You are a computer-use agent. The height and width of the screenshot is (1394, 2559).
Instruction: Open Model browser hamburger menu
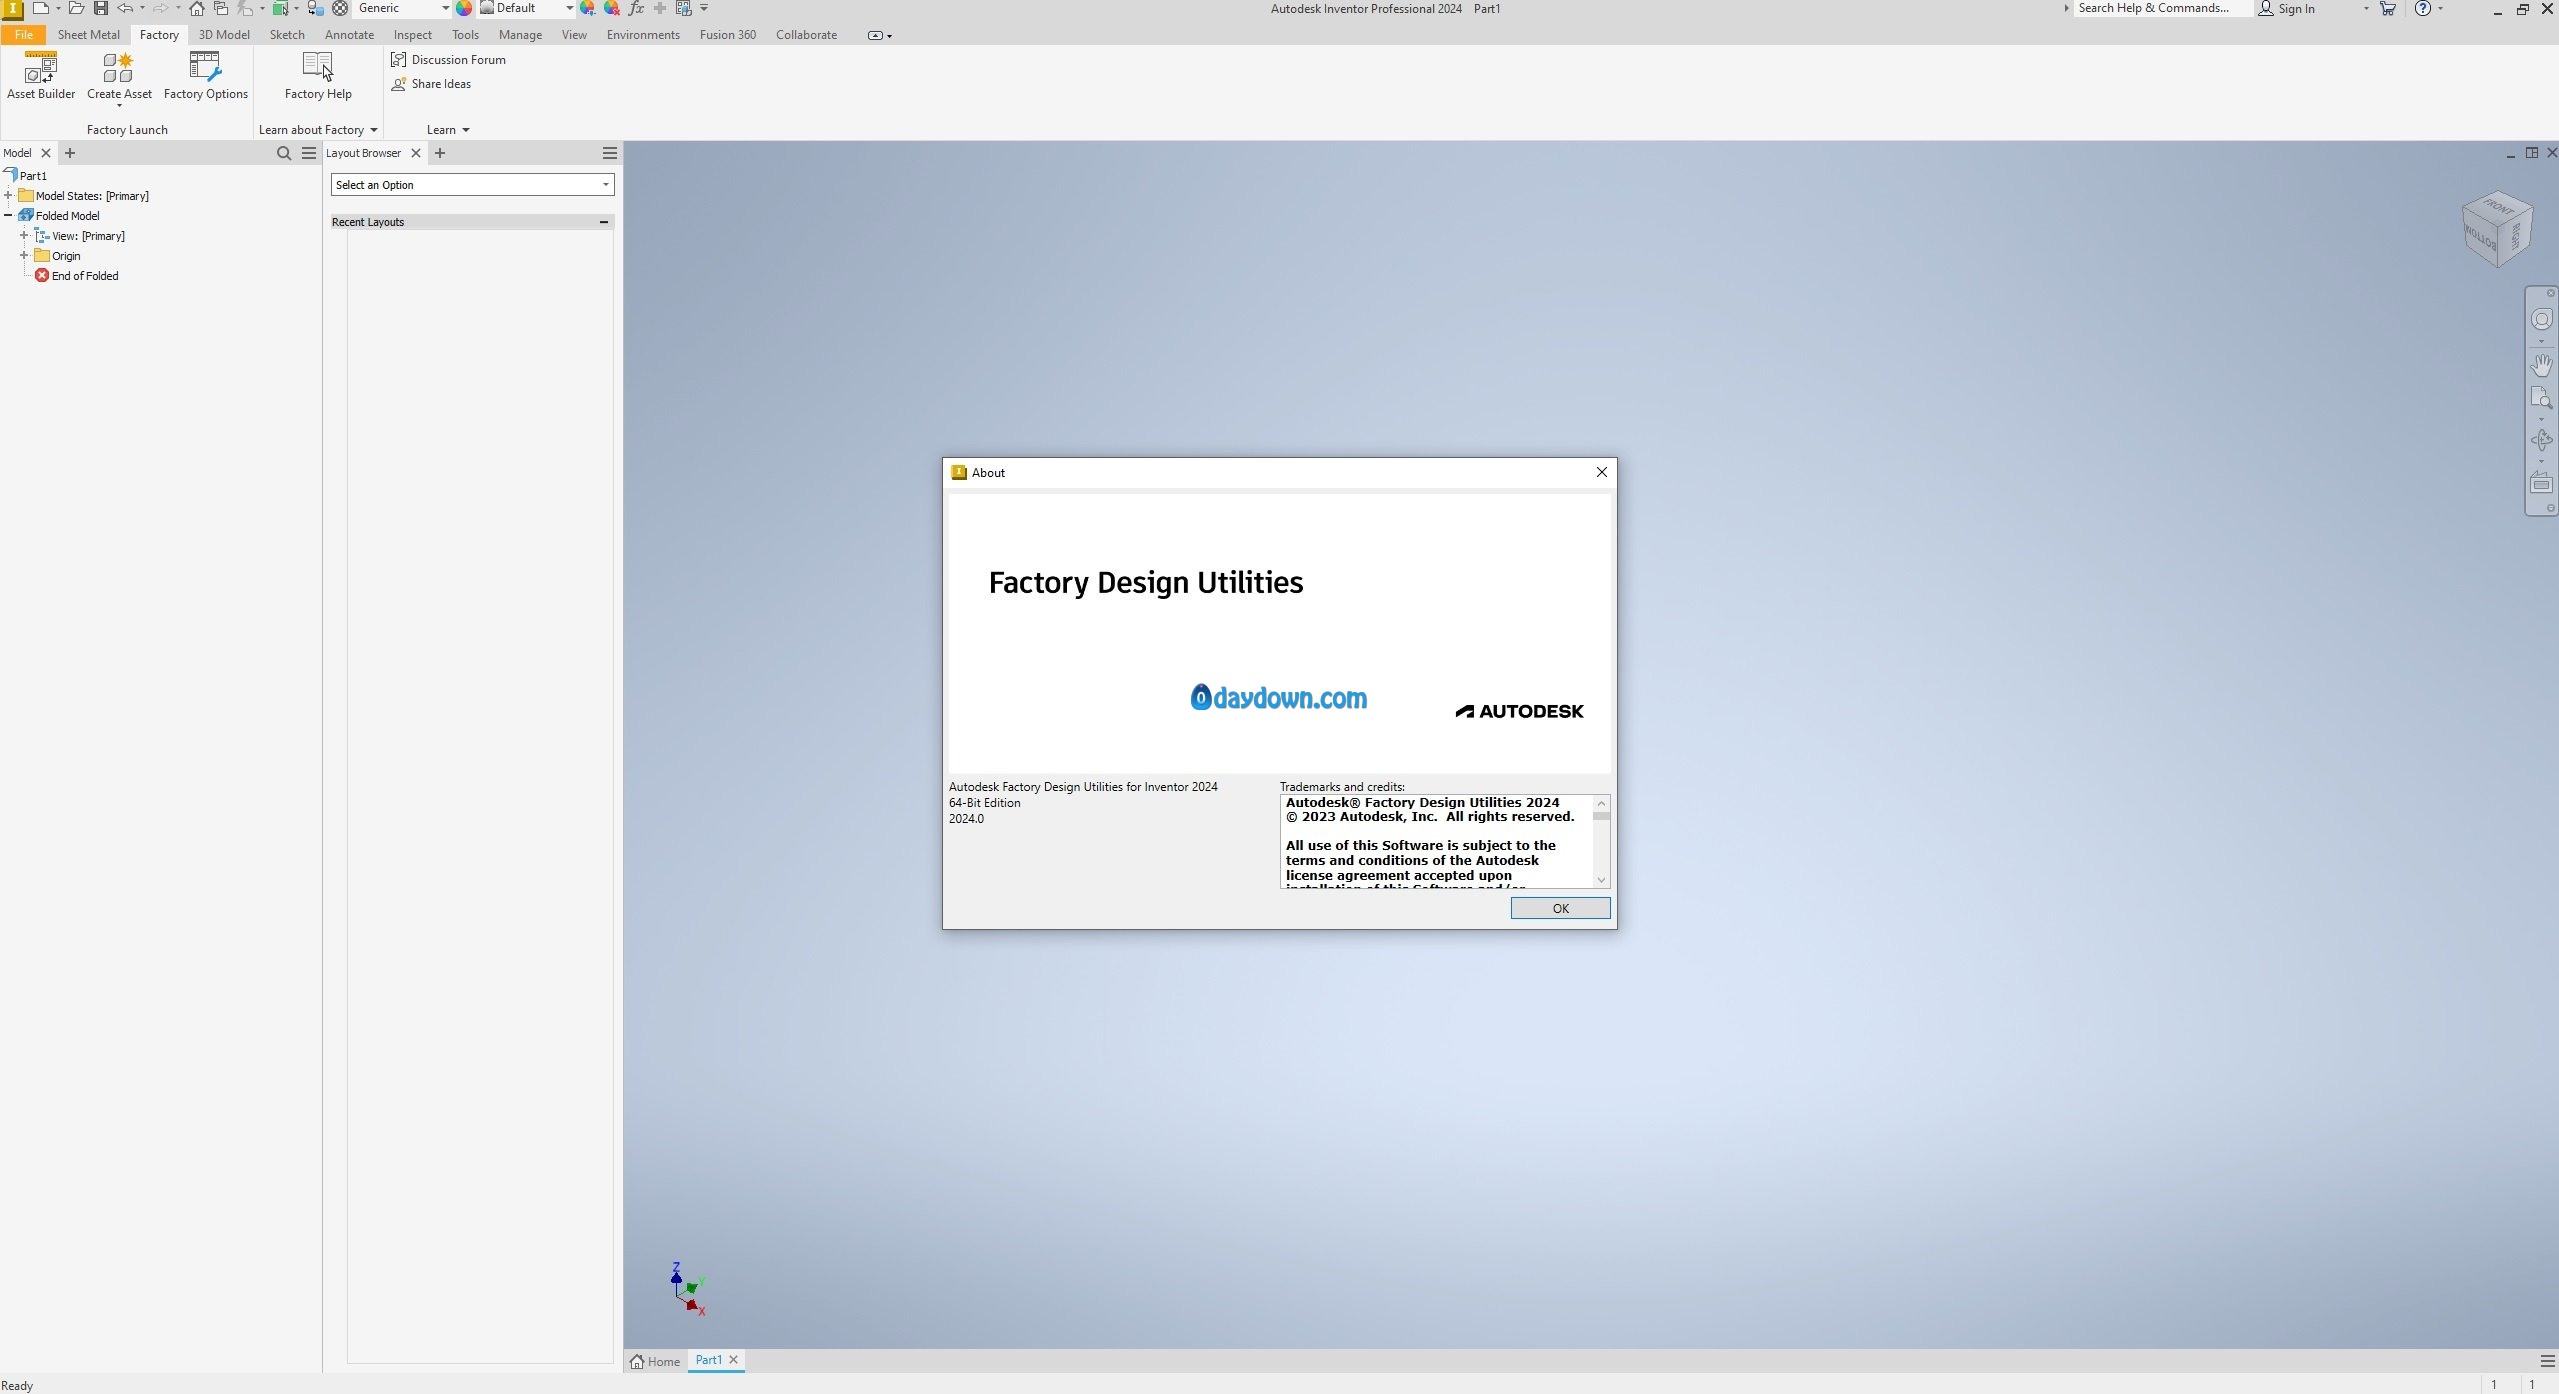[x=309, y=153]
